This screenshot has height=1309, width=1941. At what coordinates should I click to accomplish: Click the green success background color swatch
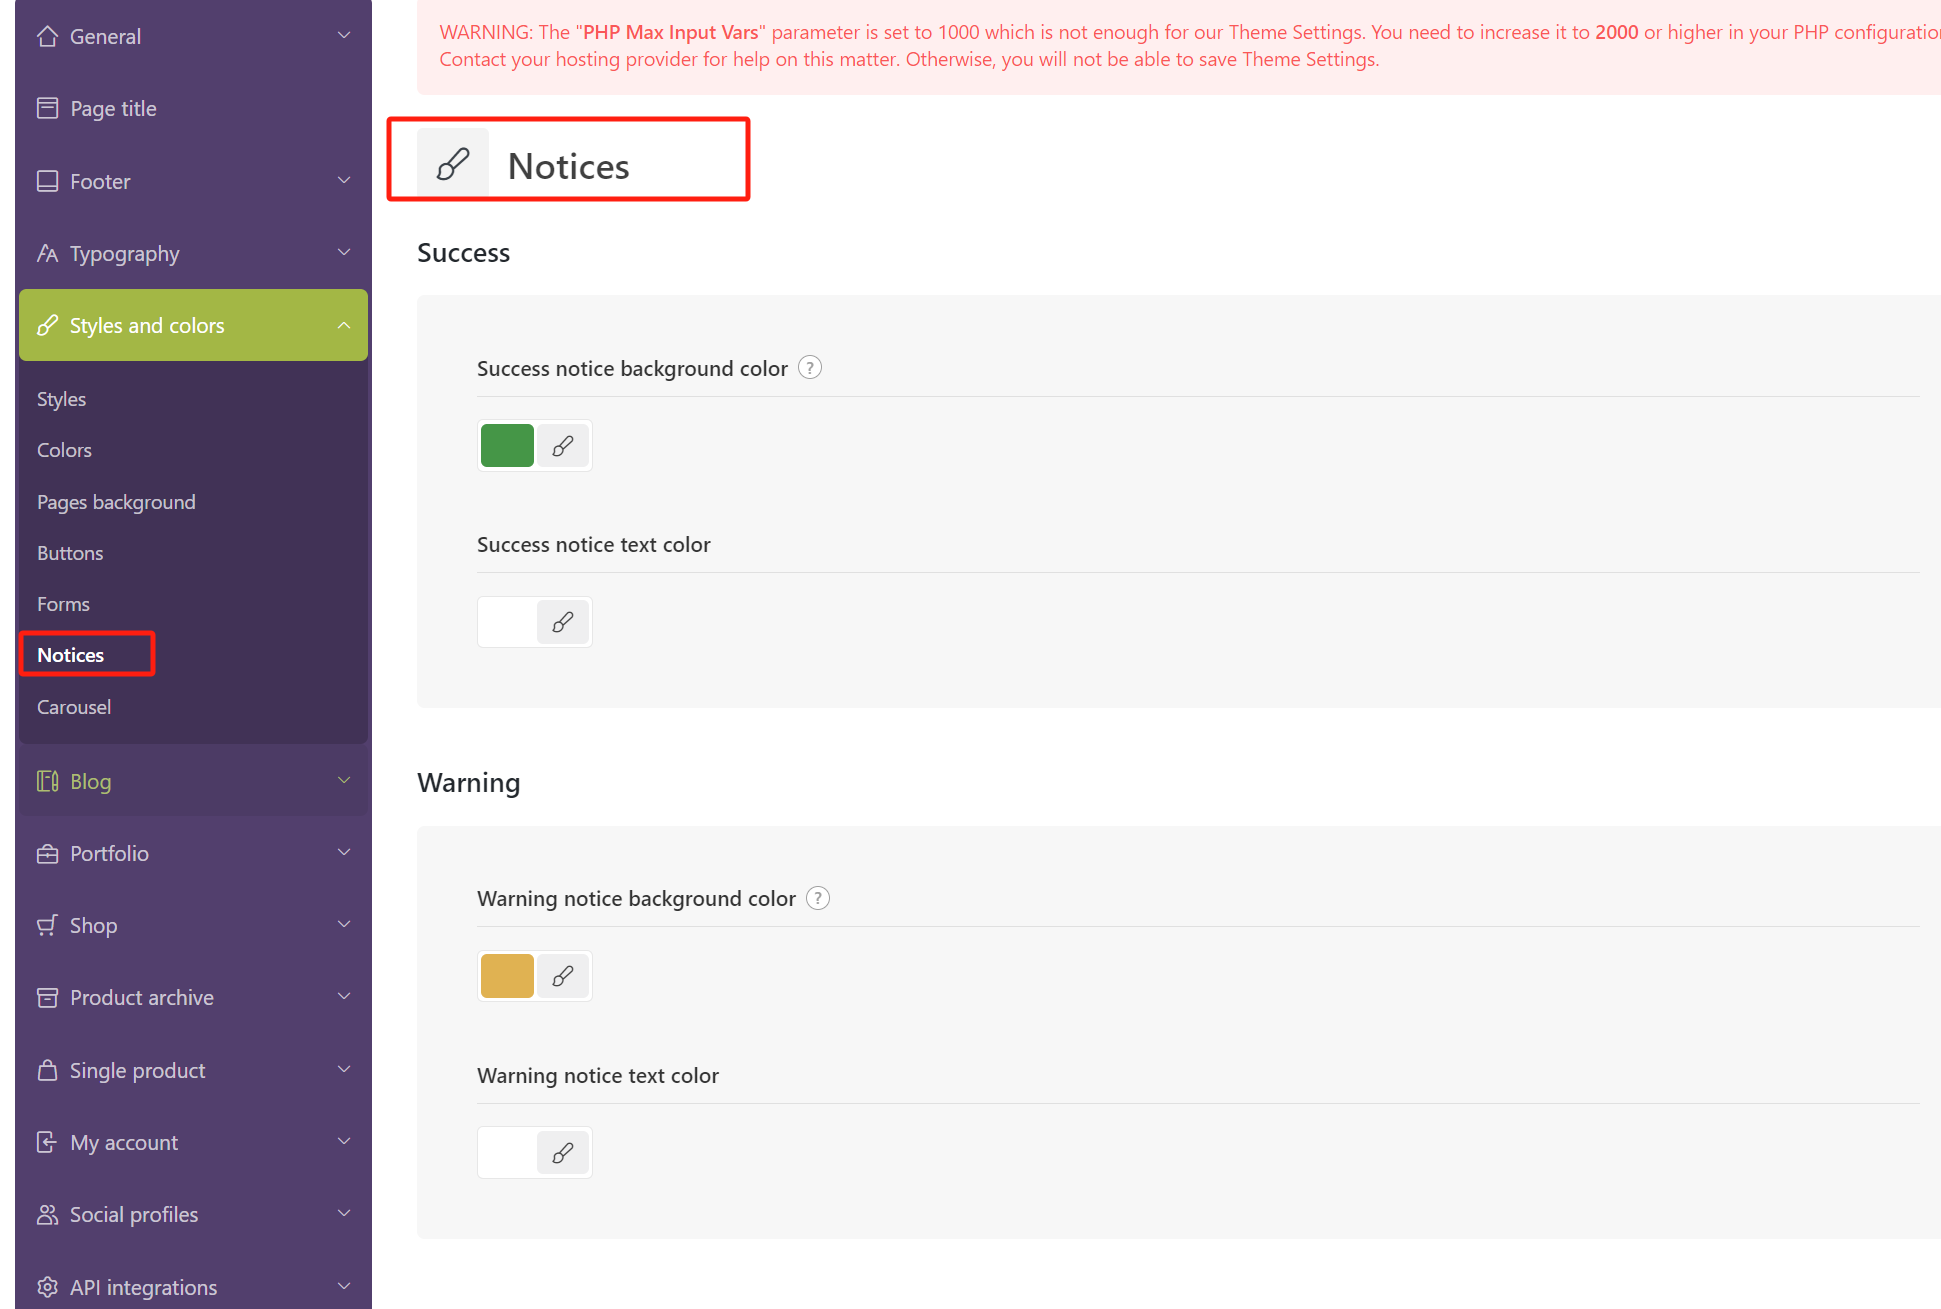coord(507,446)
